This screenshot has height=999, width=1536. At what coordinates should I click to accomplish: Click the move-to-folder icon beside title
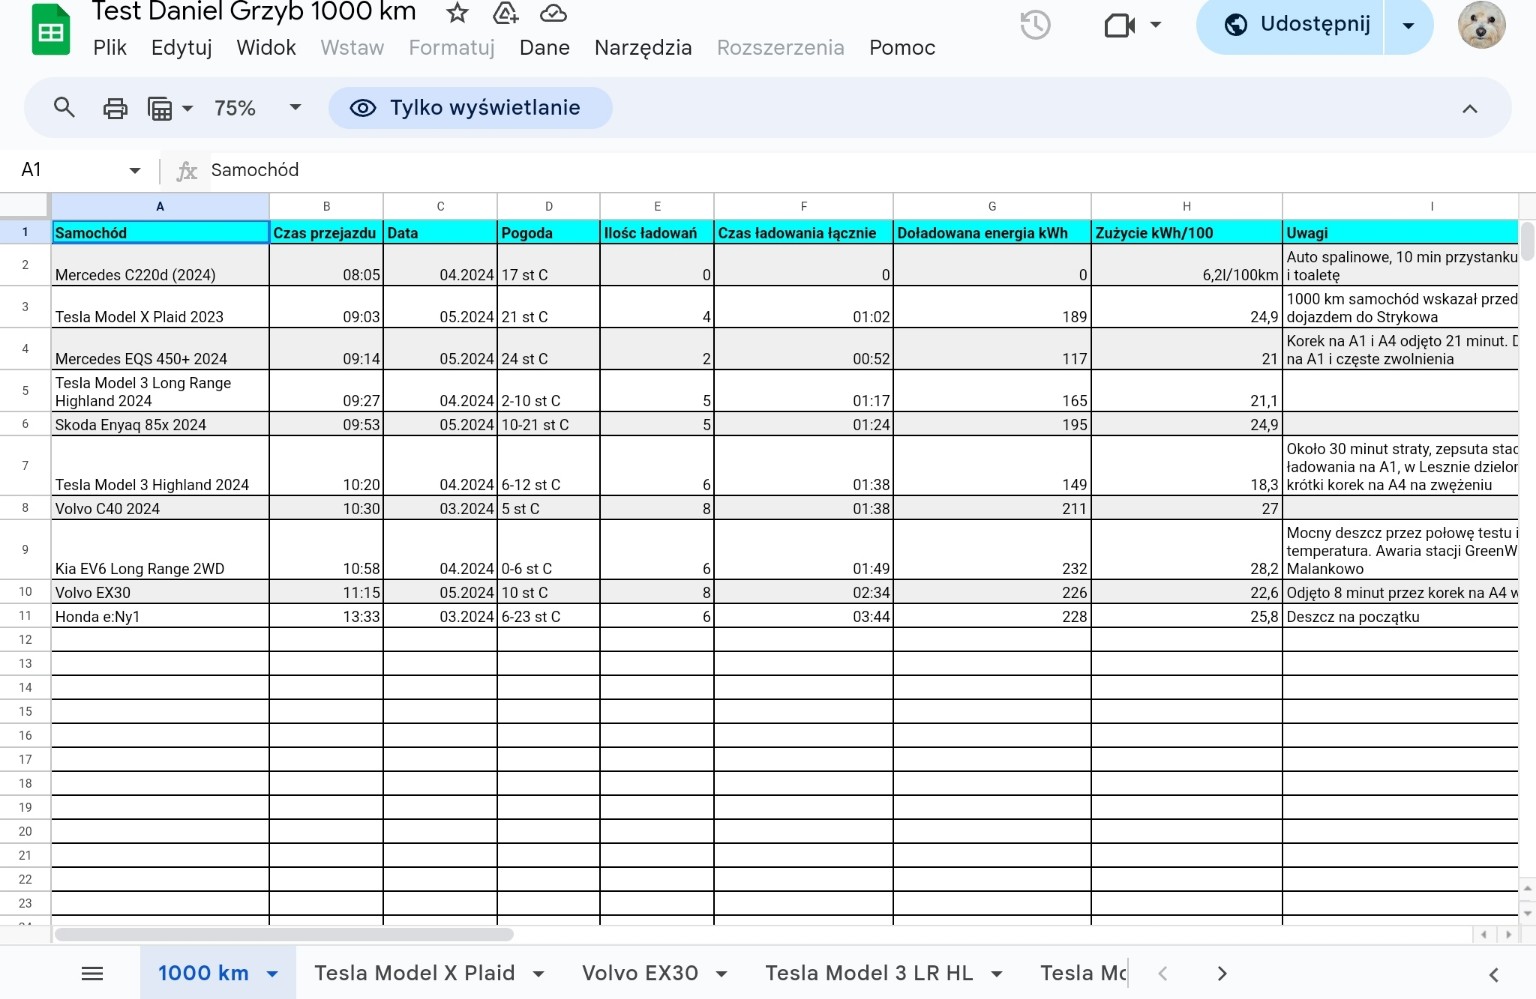pos(506,13)
